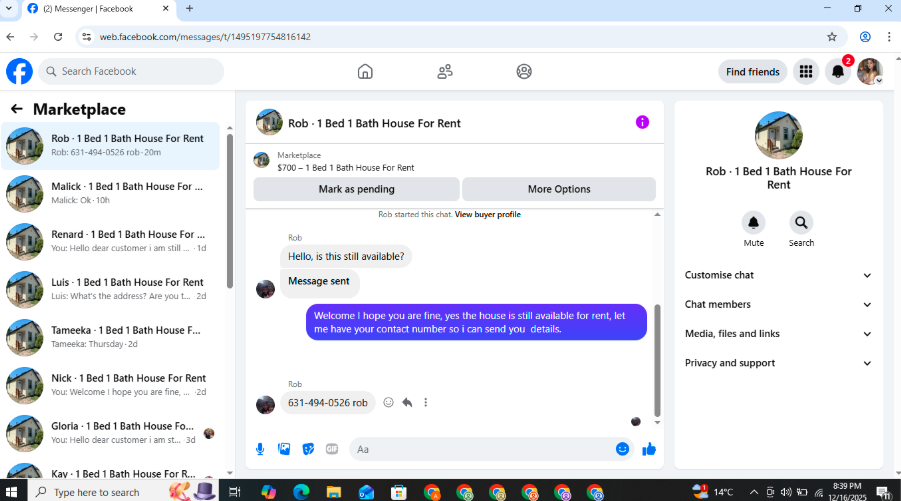901x501 pixels.
Task: Open Task View on the taskbar
Action: [x=234, y=492]
